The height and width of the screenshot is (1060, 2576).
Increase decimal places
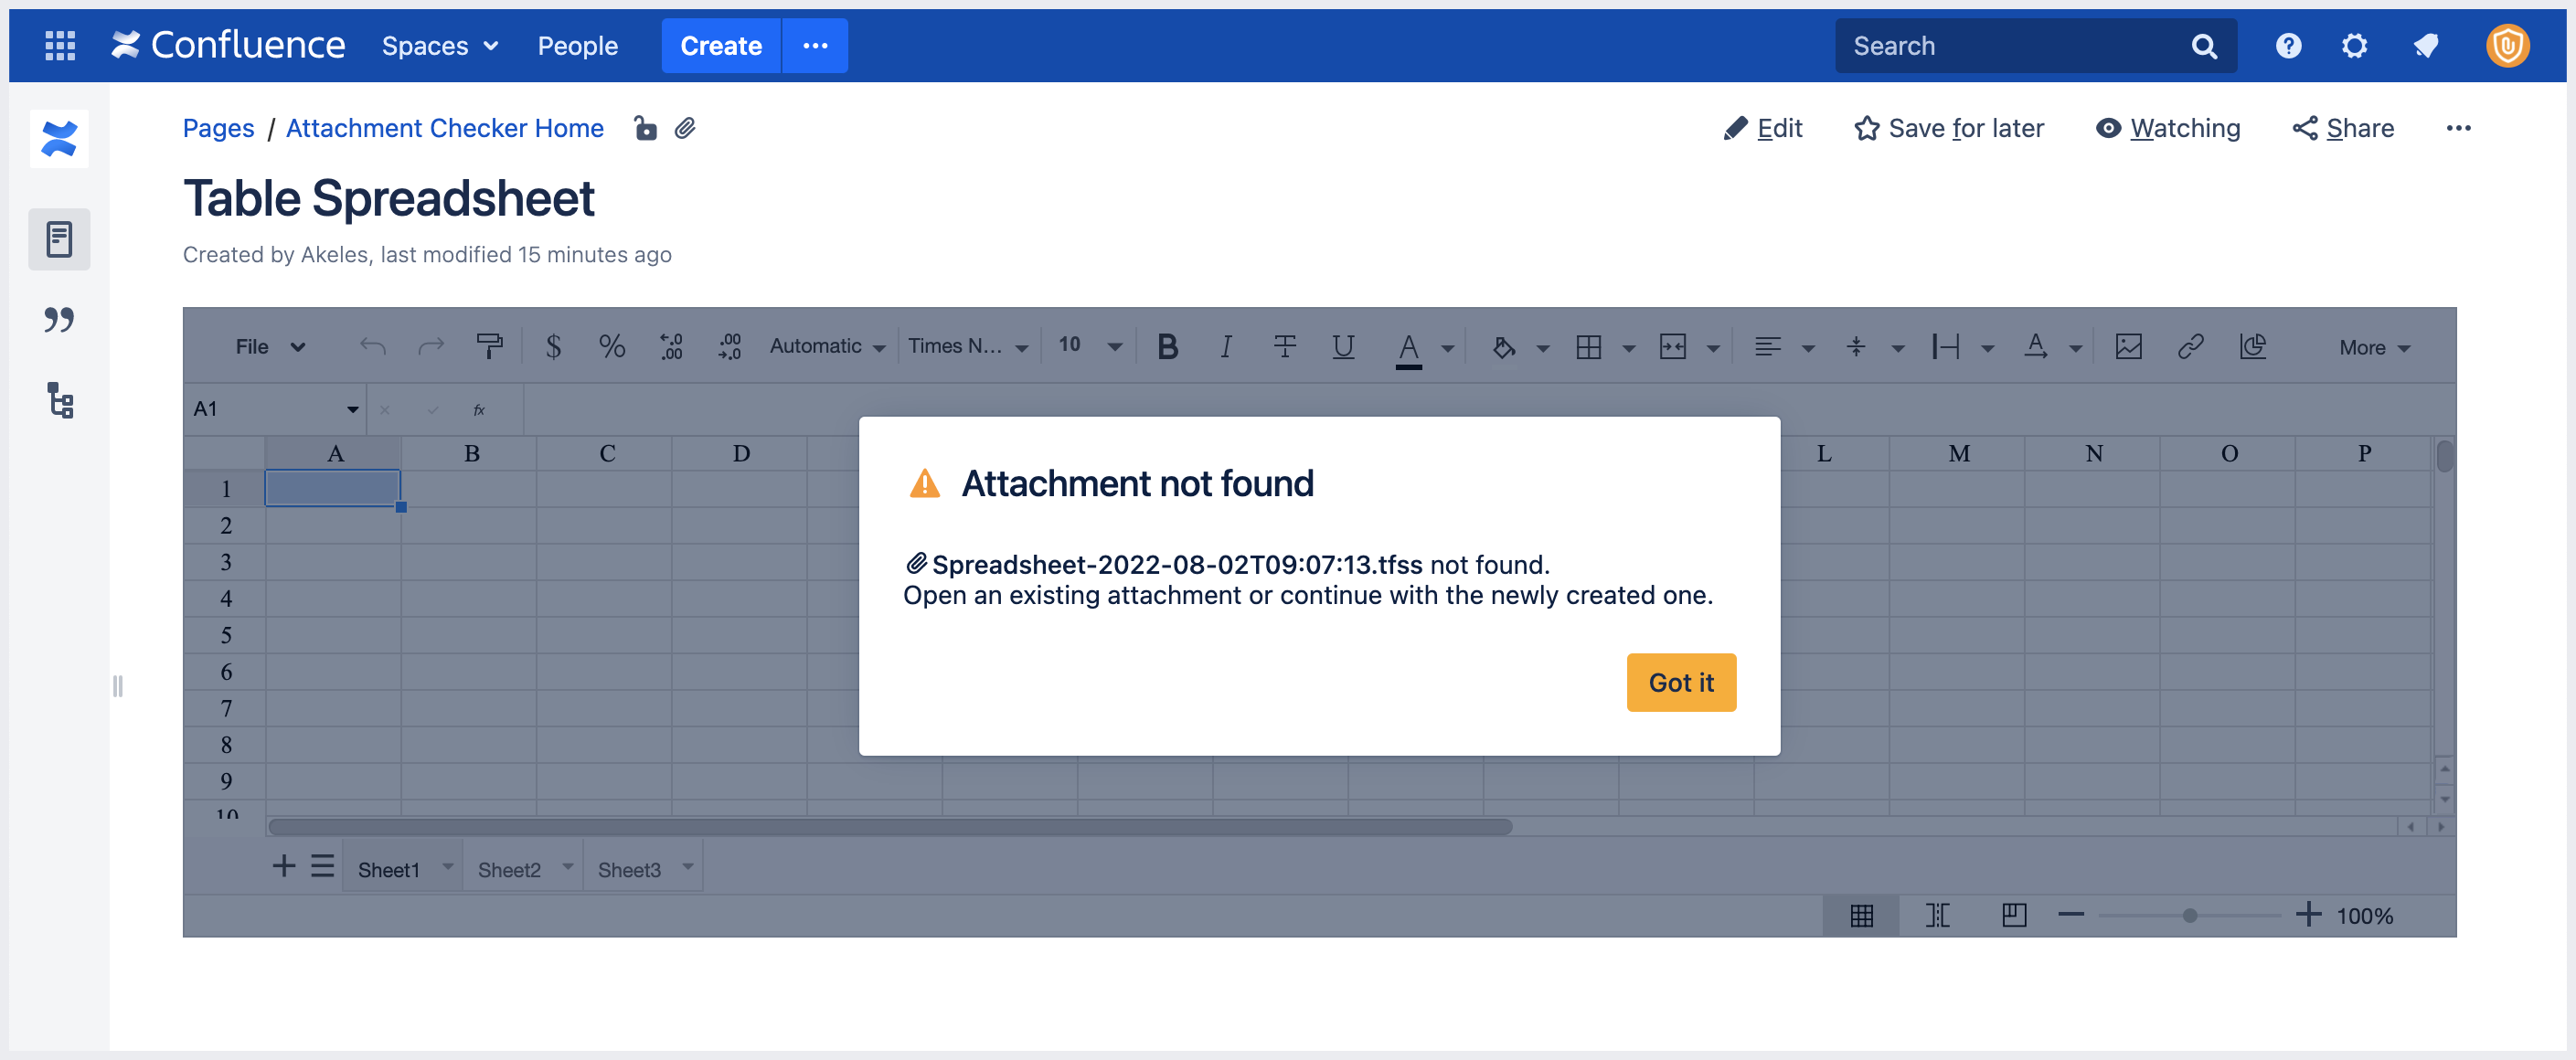coord(729,346)
